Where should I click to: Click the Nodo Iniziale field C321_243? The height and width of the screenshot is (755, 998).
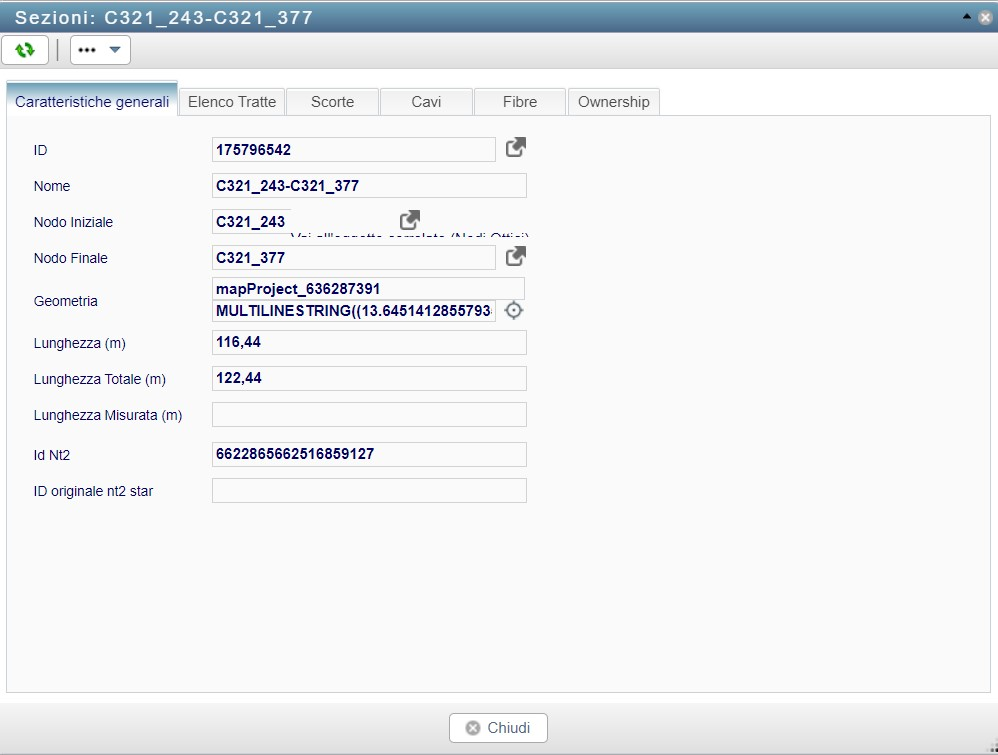pyautogui.click(x=251, y=222)
